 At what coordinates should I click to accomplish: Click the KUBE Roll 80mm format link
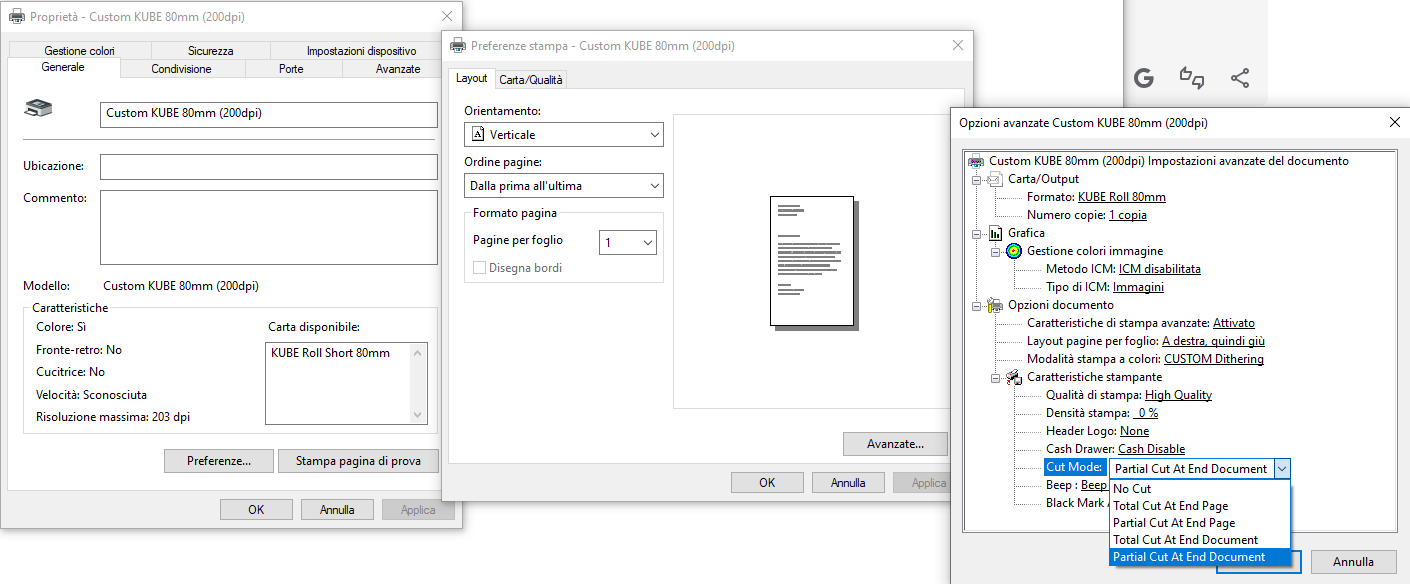pos(1122,197)
